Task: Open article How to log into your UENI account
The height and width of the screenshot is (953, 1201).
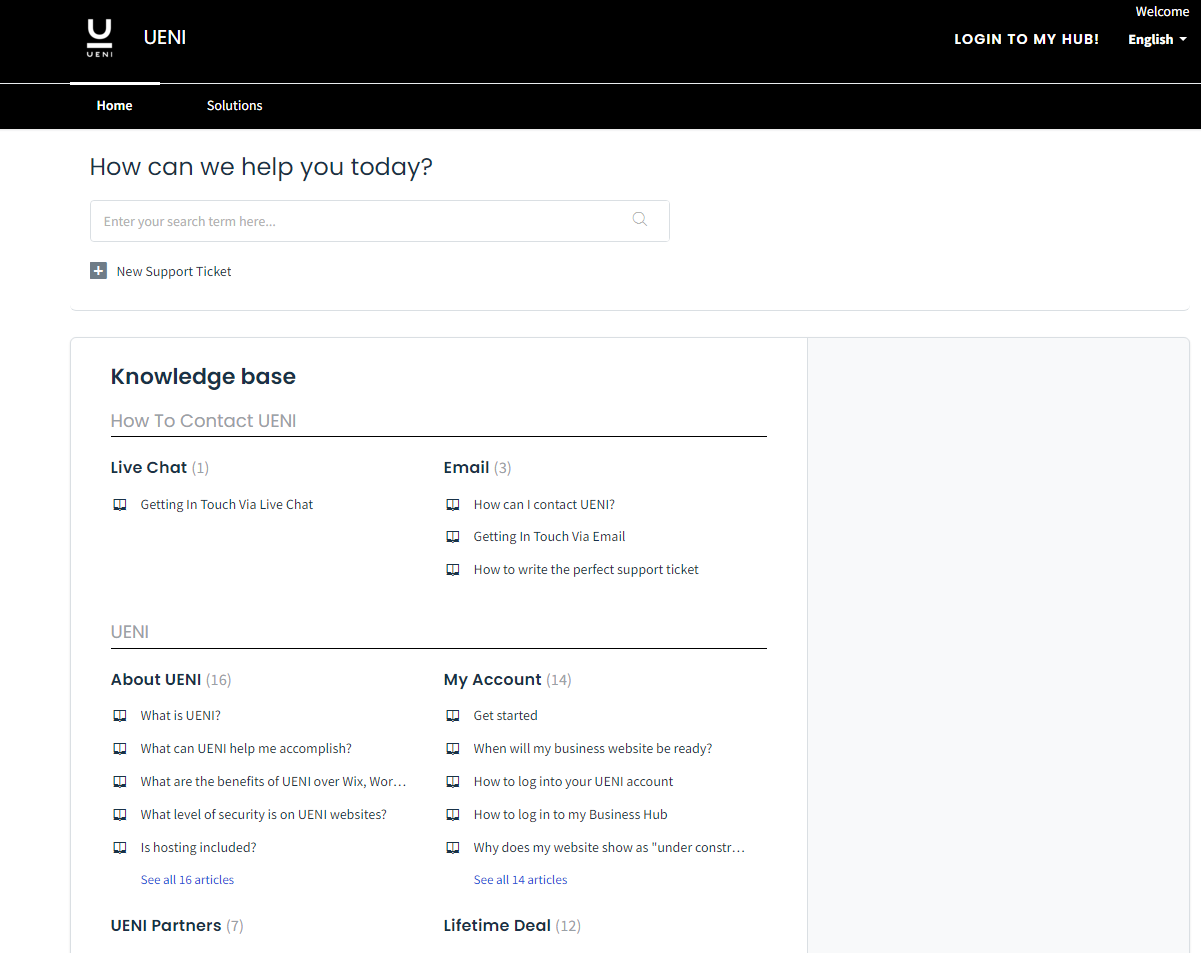Action: pyautogui.click(x=574, y=782)
